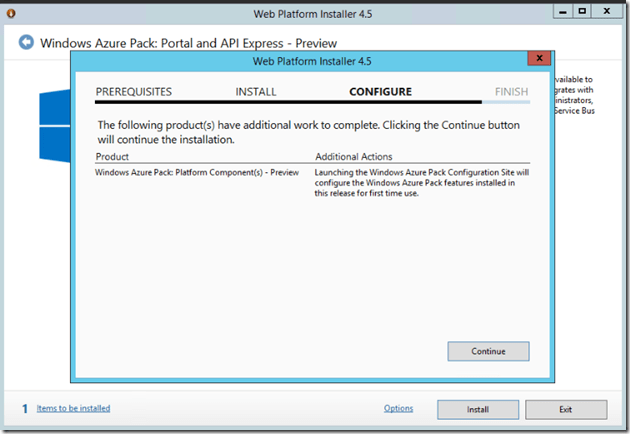Click the Additional Actions column header
This screenshot has height=434, width=630.
[353, 157]
